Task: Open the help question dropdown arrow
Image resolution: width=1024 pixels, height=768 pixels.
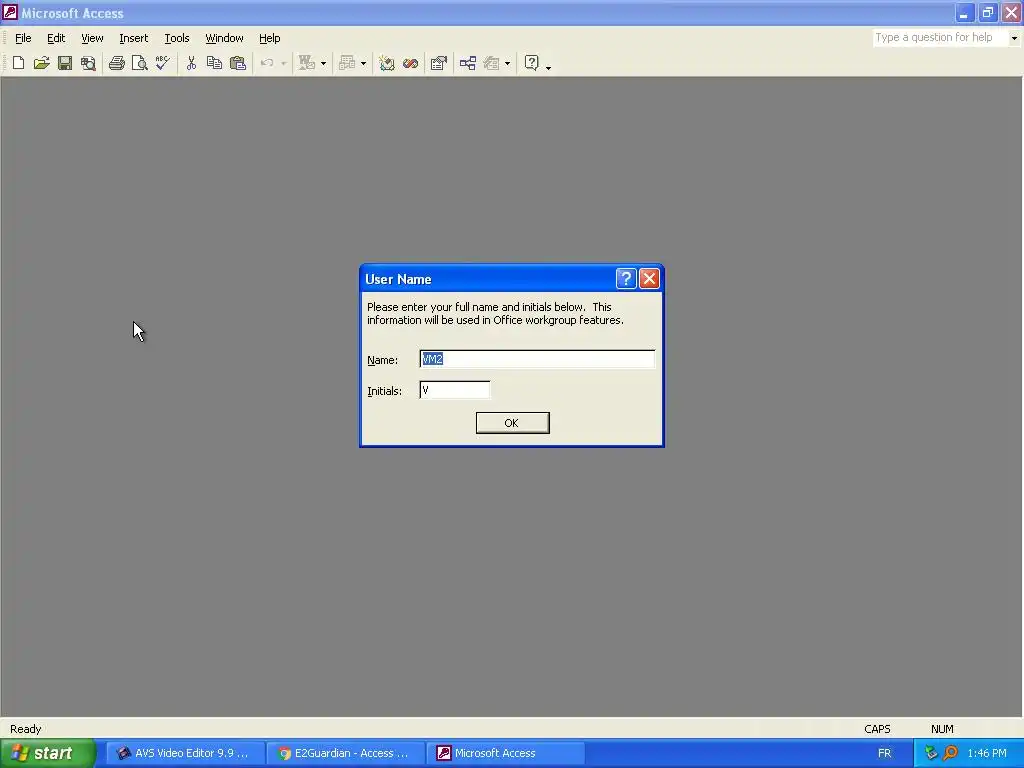Action: [x=1014, y=38]
